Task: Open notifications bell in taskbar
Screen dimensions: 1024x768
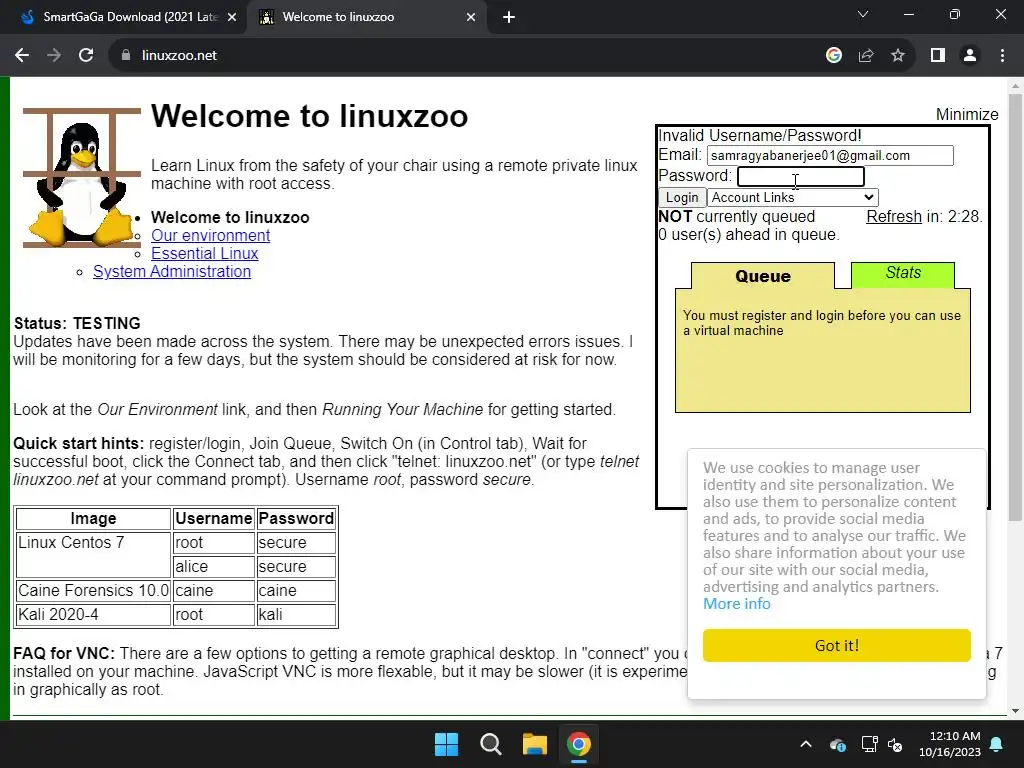Action: [997, 744]
